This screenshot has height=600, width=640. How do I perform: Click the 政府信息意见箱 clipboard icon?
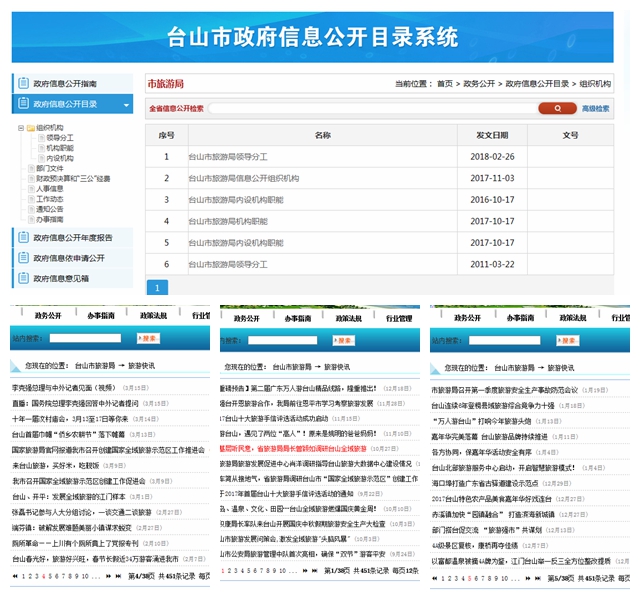click(23, 279)
